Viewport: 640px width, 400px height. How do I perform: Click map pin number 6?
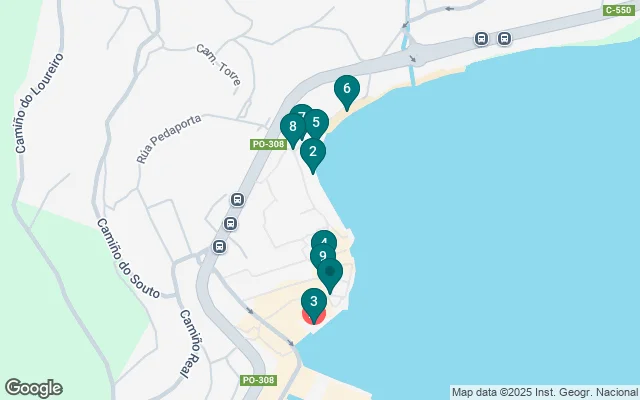point(347,89)
